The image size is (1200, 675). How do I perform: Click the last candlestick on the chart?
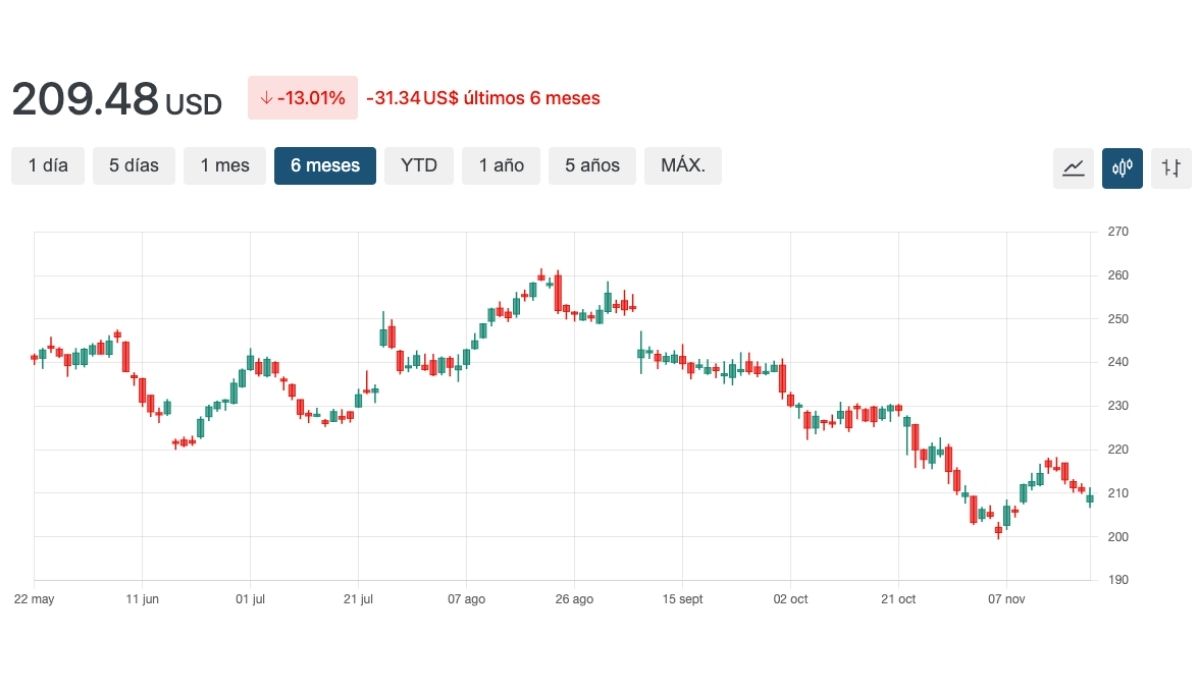click(x=1090, y=497)
